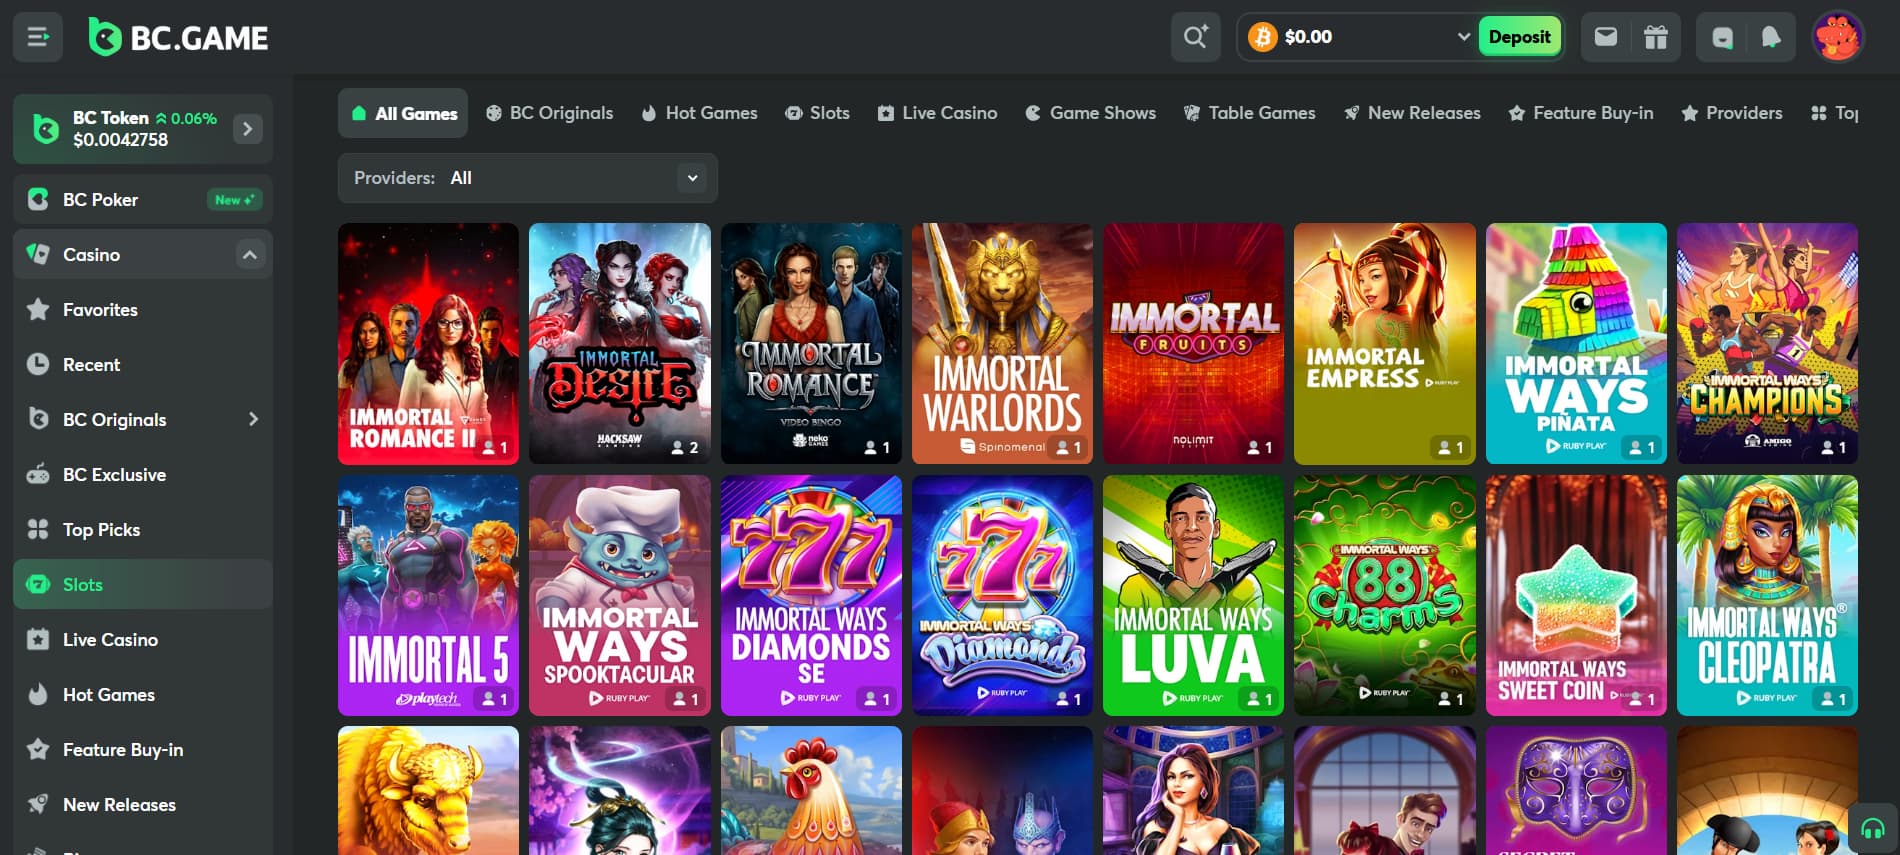The image size is (1900, 855).
Task: Click the BC Token logo icon
Action: pos(46,129)
